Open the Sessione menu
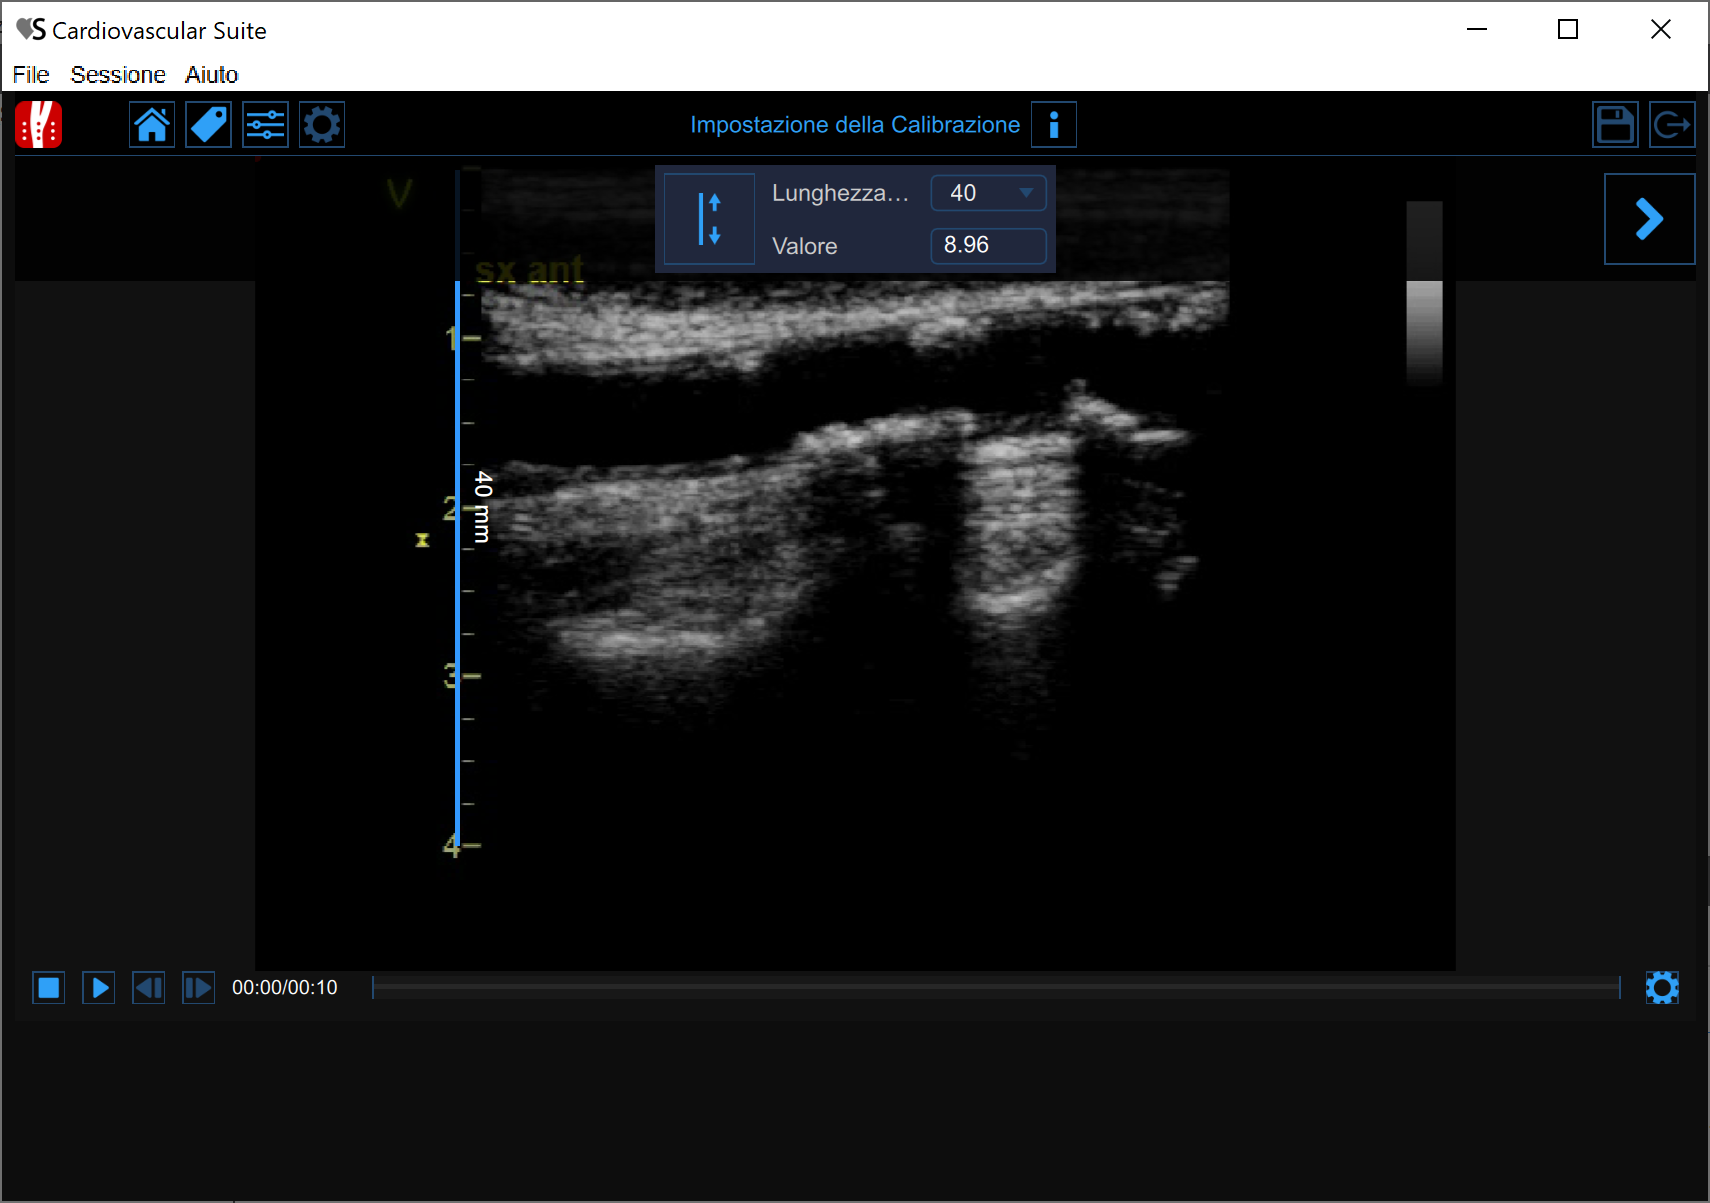Screen dimensions: 1710x1203 [x=118, y=75]
